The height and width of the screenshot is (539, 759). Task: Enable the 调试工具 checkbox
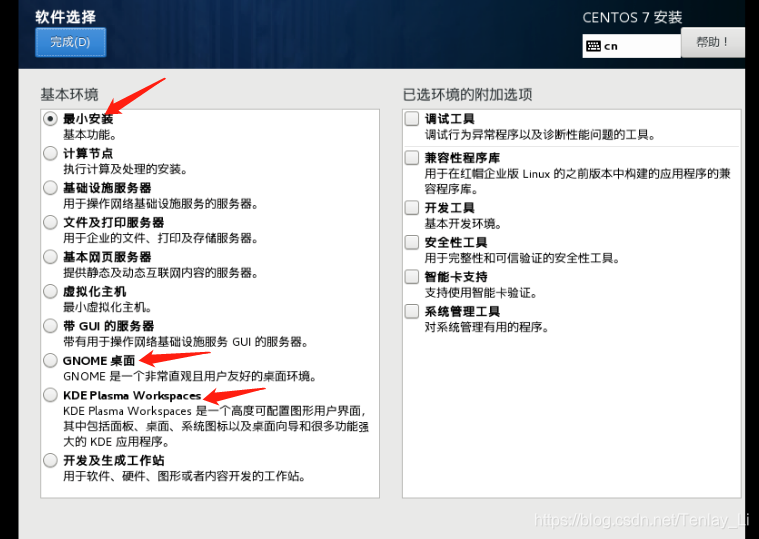point(412,119)
